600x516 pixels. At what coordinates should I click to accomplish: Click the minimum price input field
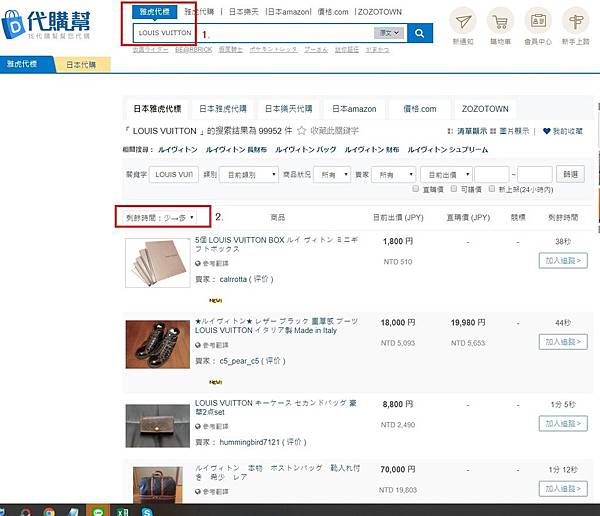tap(492, 175)
